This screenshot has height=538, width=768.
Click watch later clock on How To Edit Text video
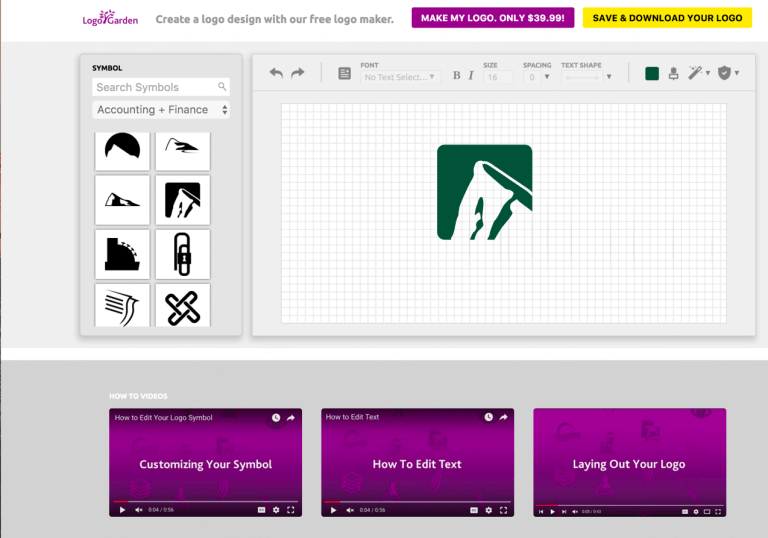pos(488,417)
